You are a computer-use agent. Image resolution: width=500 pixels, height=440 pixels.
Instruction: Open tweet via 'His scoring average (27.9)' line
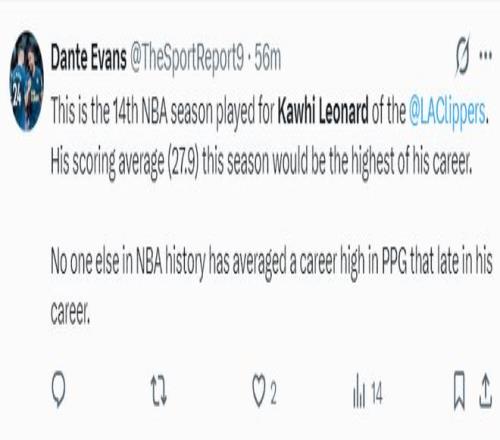261,162
